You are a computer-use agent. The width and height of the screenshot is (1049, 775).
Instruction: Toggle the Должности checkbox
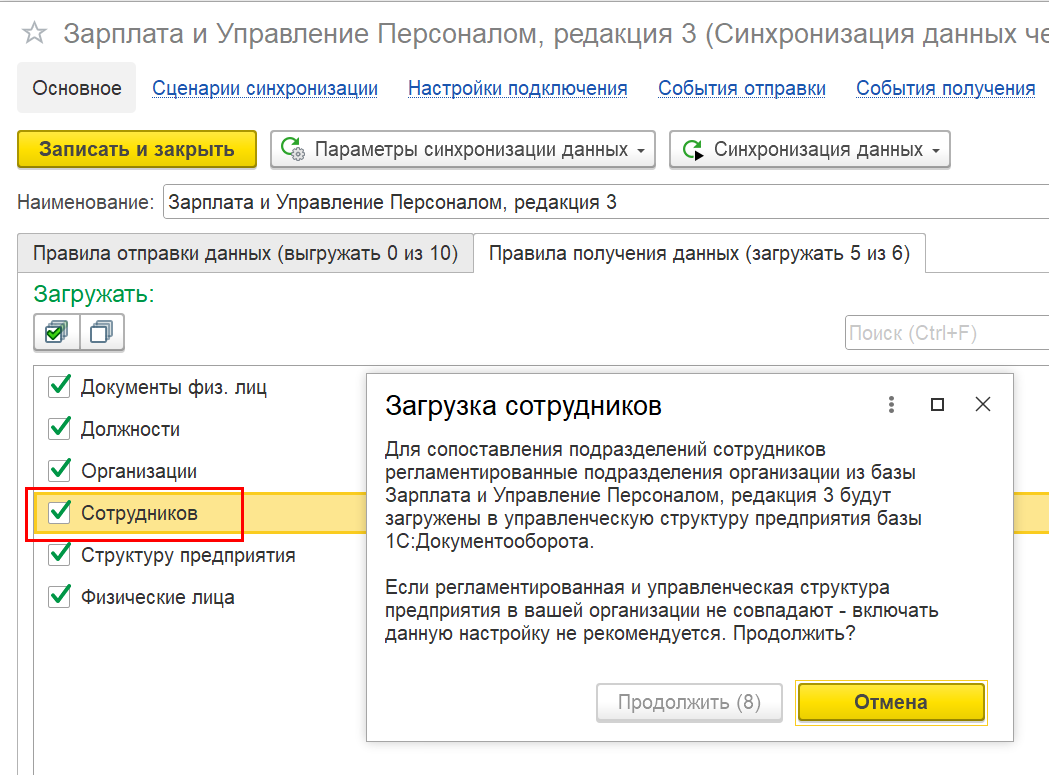pyautogui.click(x=60, y=429)
